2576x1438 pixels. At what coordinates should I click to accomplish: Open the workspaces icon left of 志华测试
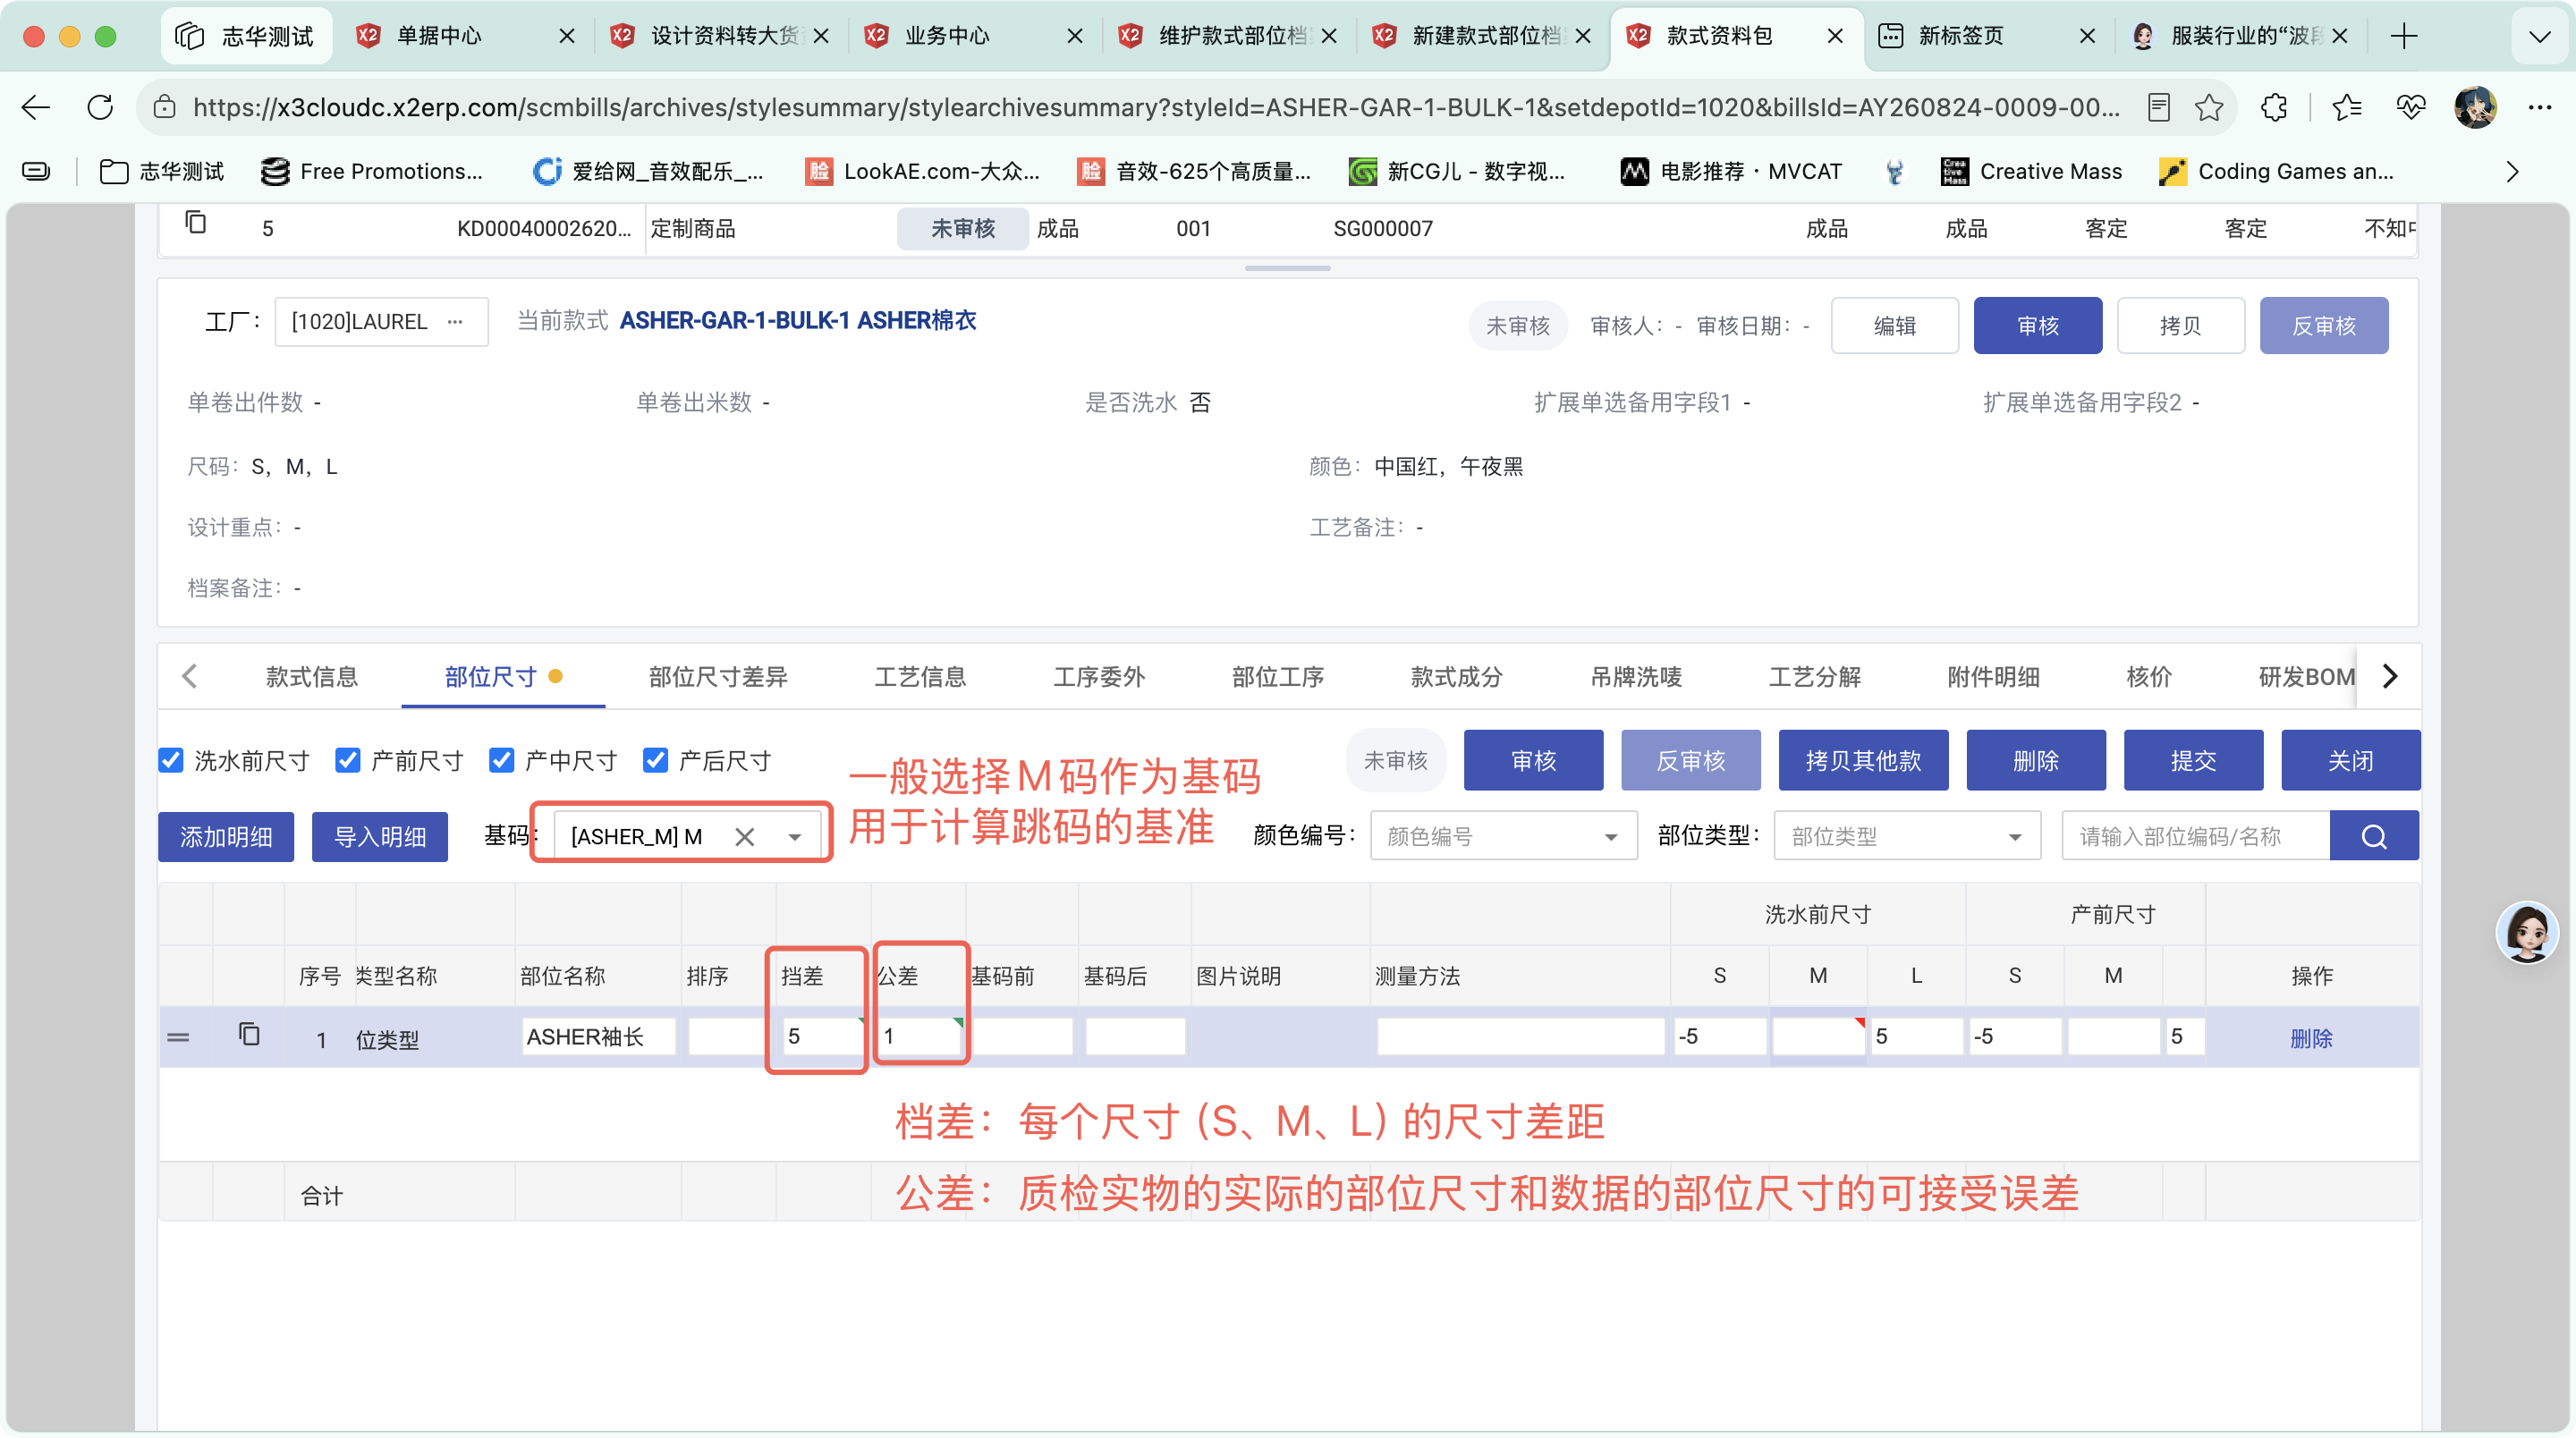point(189,36)
